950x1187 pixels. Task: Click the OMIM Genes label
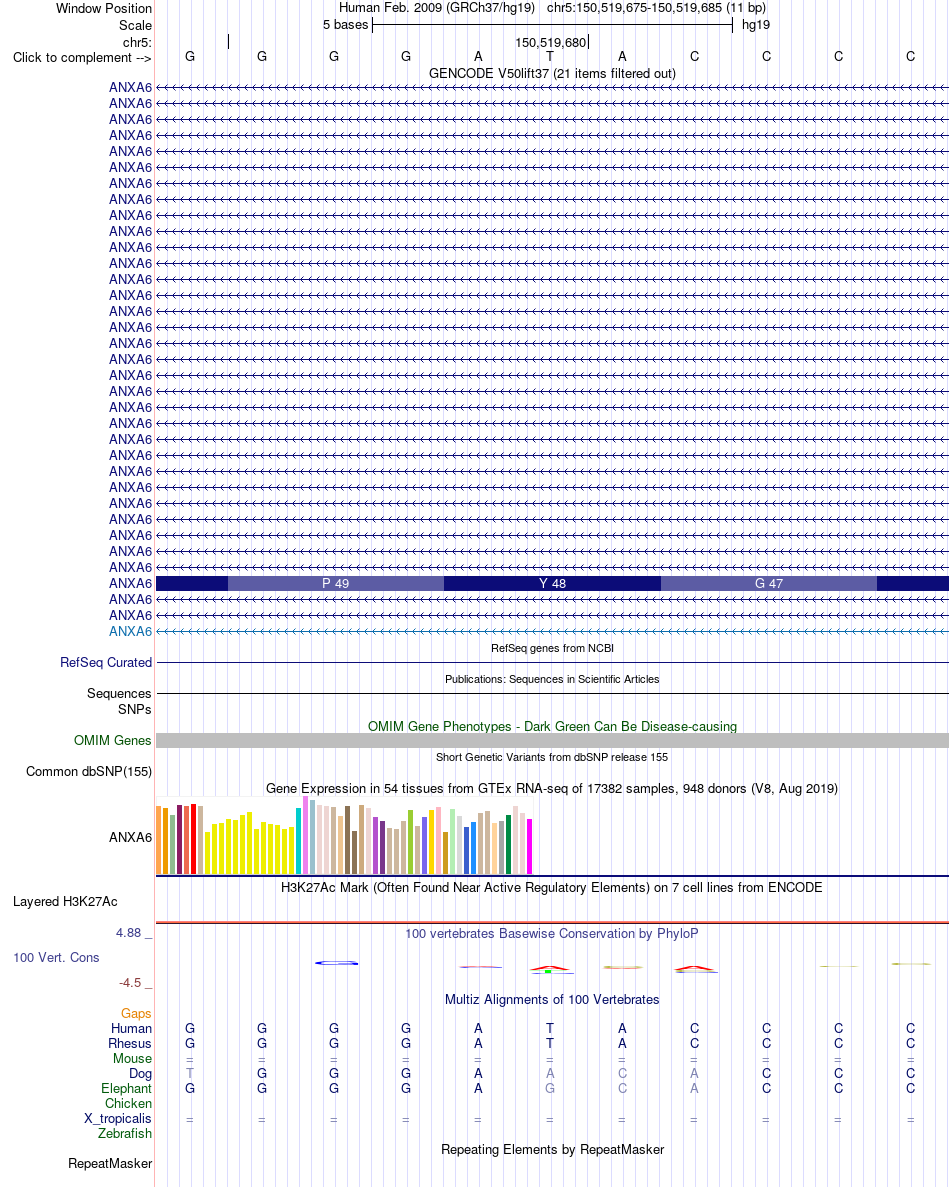tap(113, 740)
